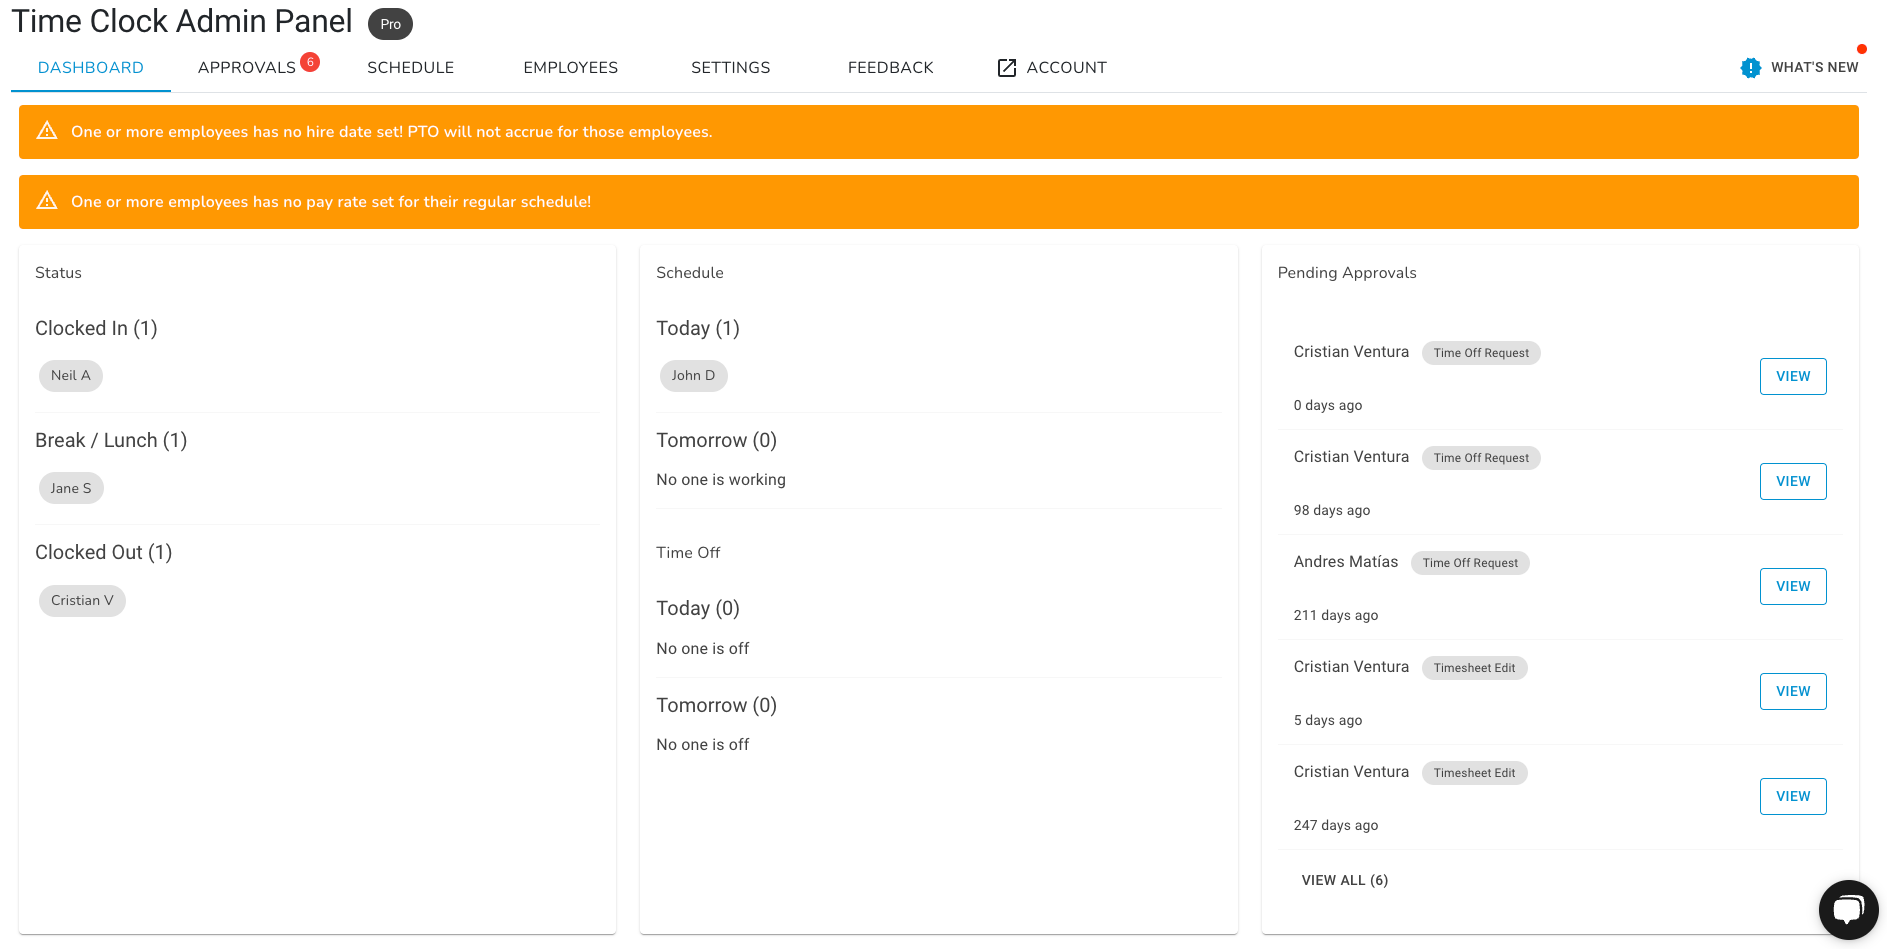
Task: Click the pay rate warning banner text
Action: pyautogui.click(x=331, y=202)
